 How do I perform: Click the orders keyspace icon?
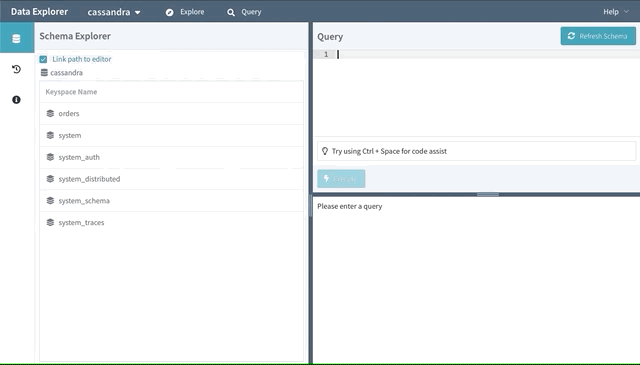(50, 114)
